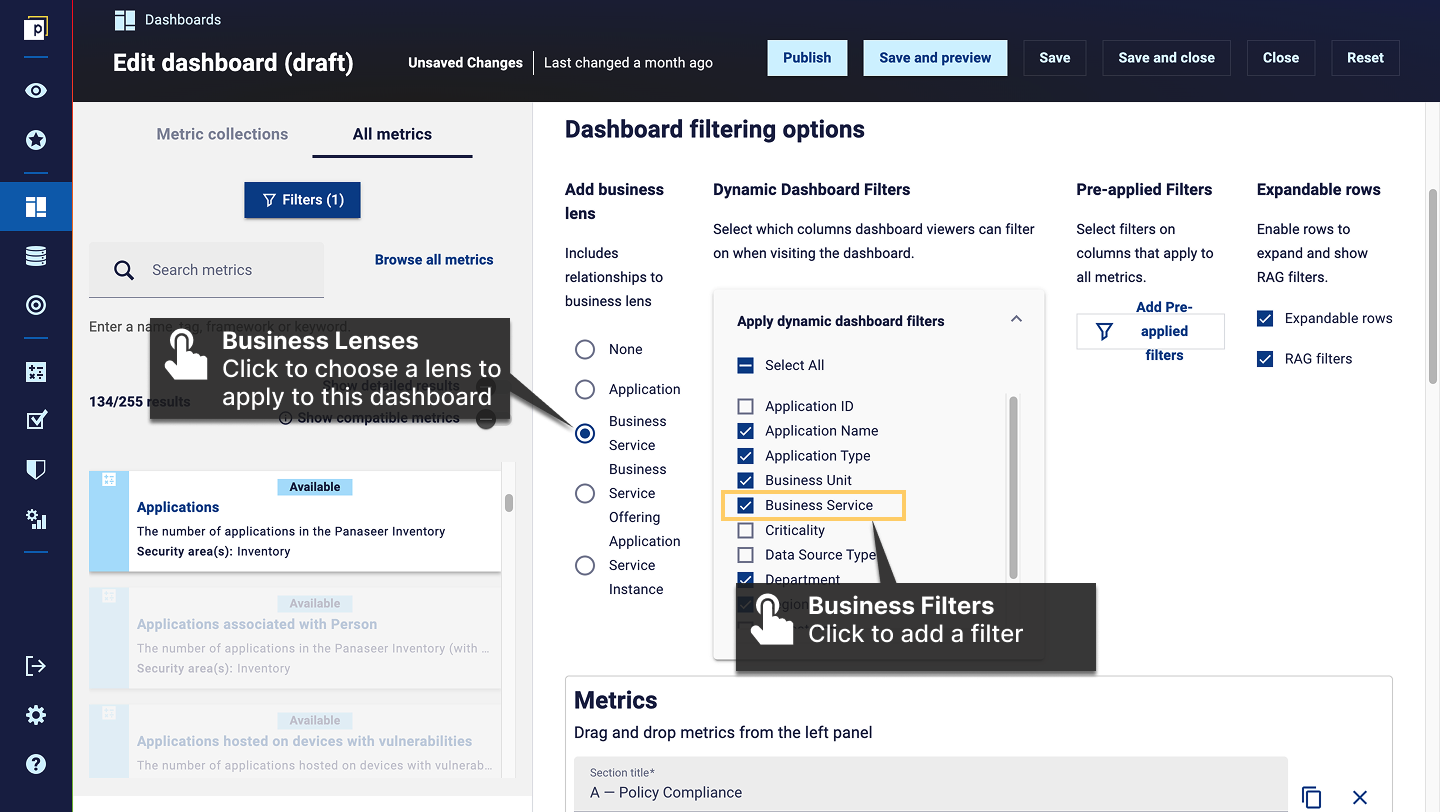
Task: Open the checkbox tasks sidebar icon
Action: pyautogui.click(x=36, y=420)
